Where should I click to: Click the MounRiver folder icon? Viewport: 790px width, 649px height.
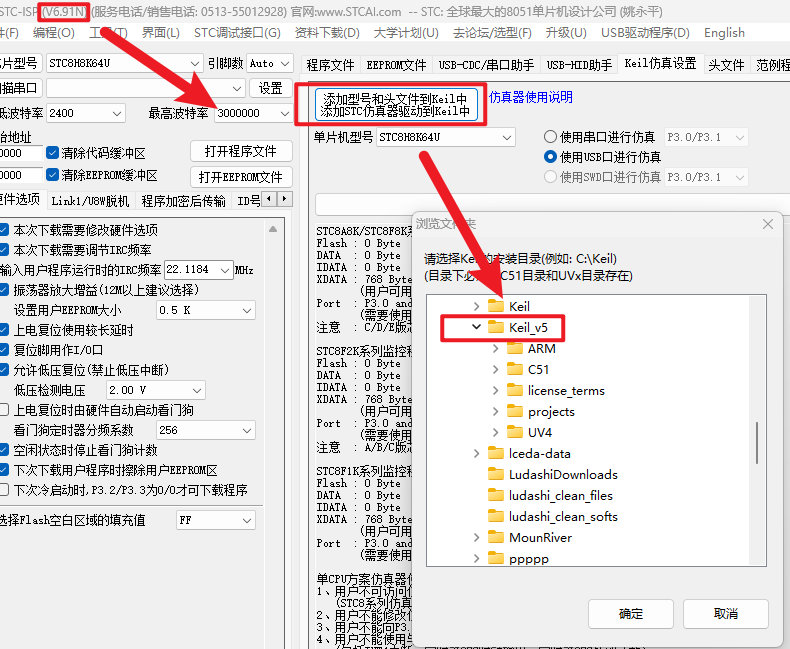point(496,538)
